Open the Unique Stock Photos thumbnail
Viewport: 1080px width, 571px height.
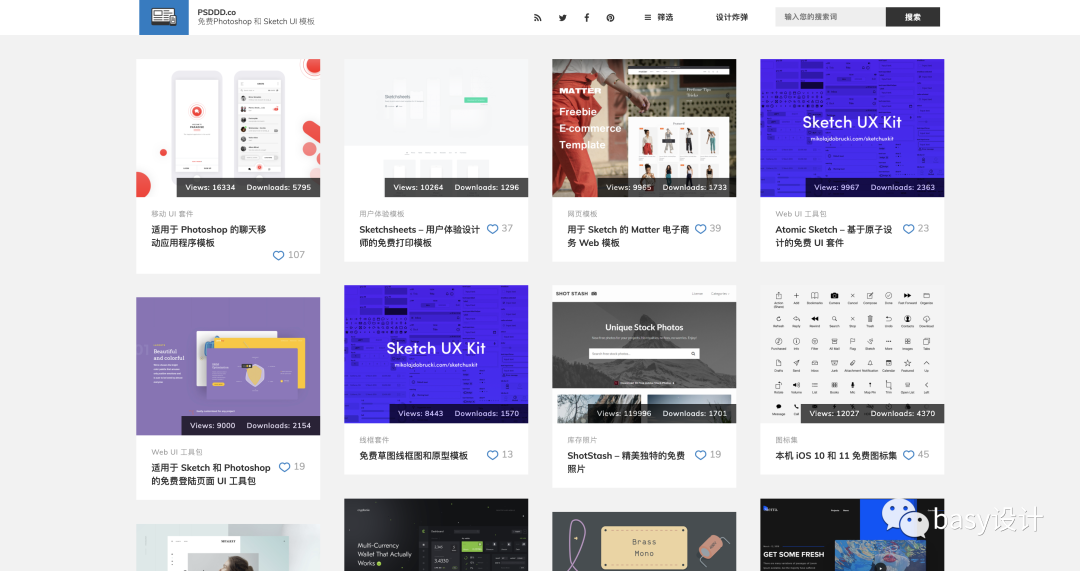644,353
